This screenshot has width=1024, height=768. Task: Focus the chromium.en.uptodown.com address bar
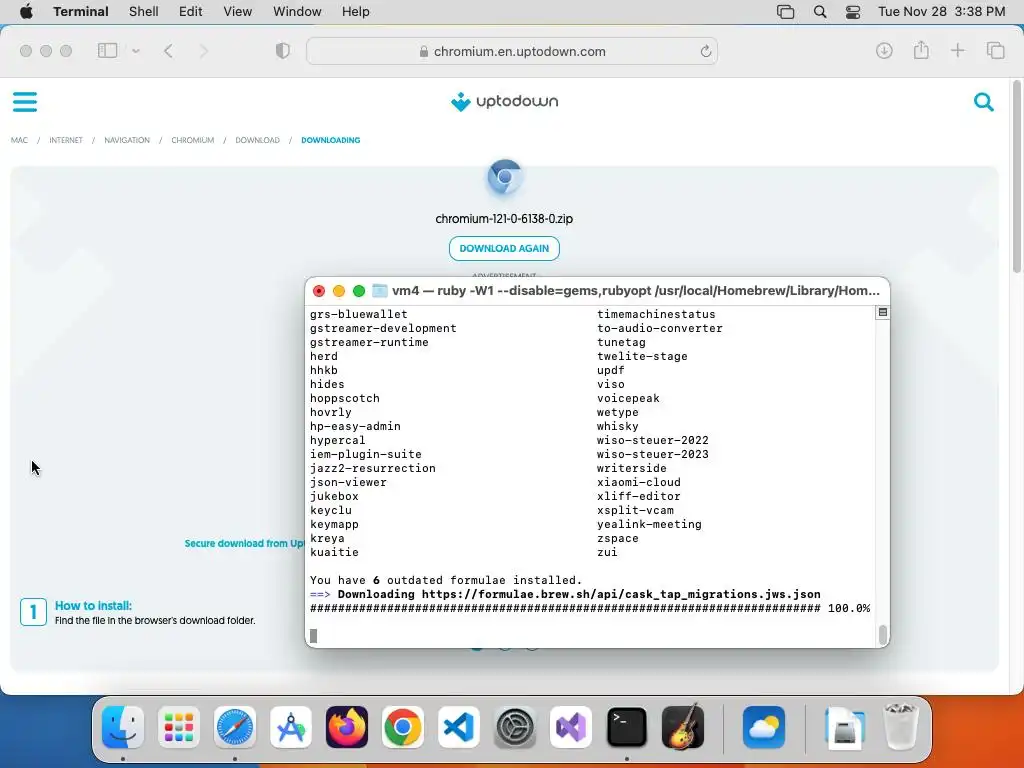(512, 51)
